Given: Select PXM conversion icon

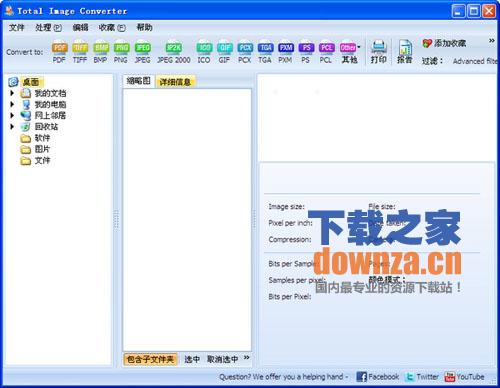Looking at the screenshot, I should click(285, 52).
